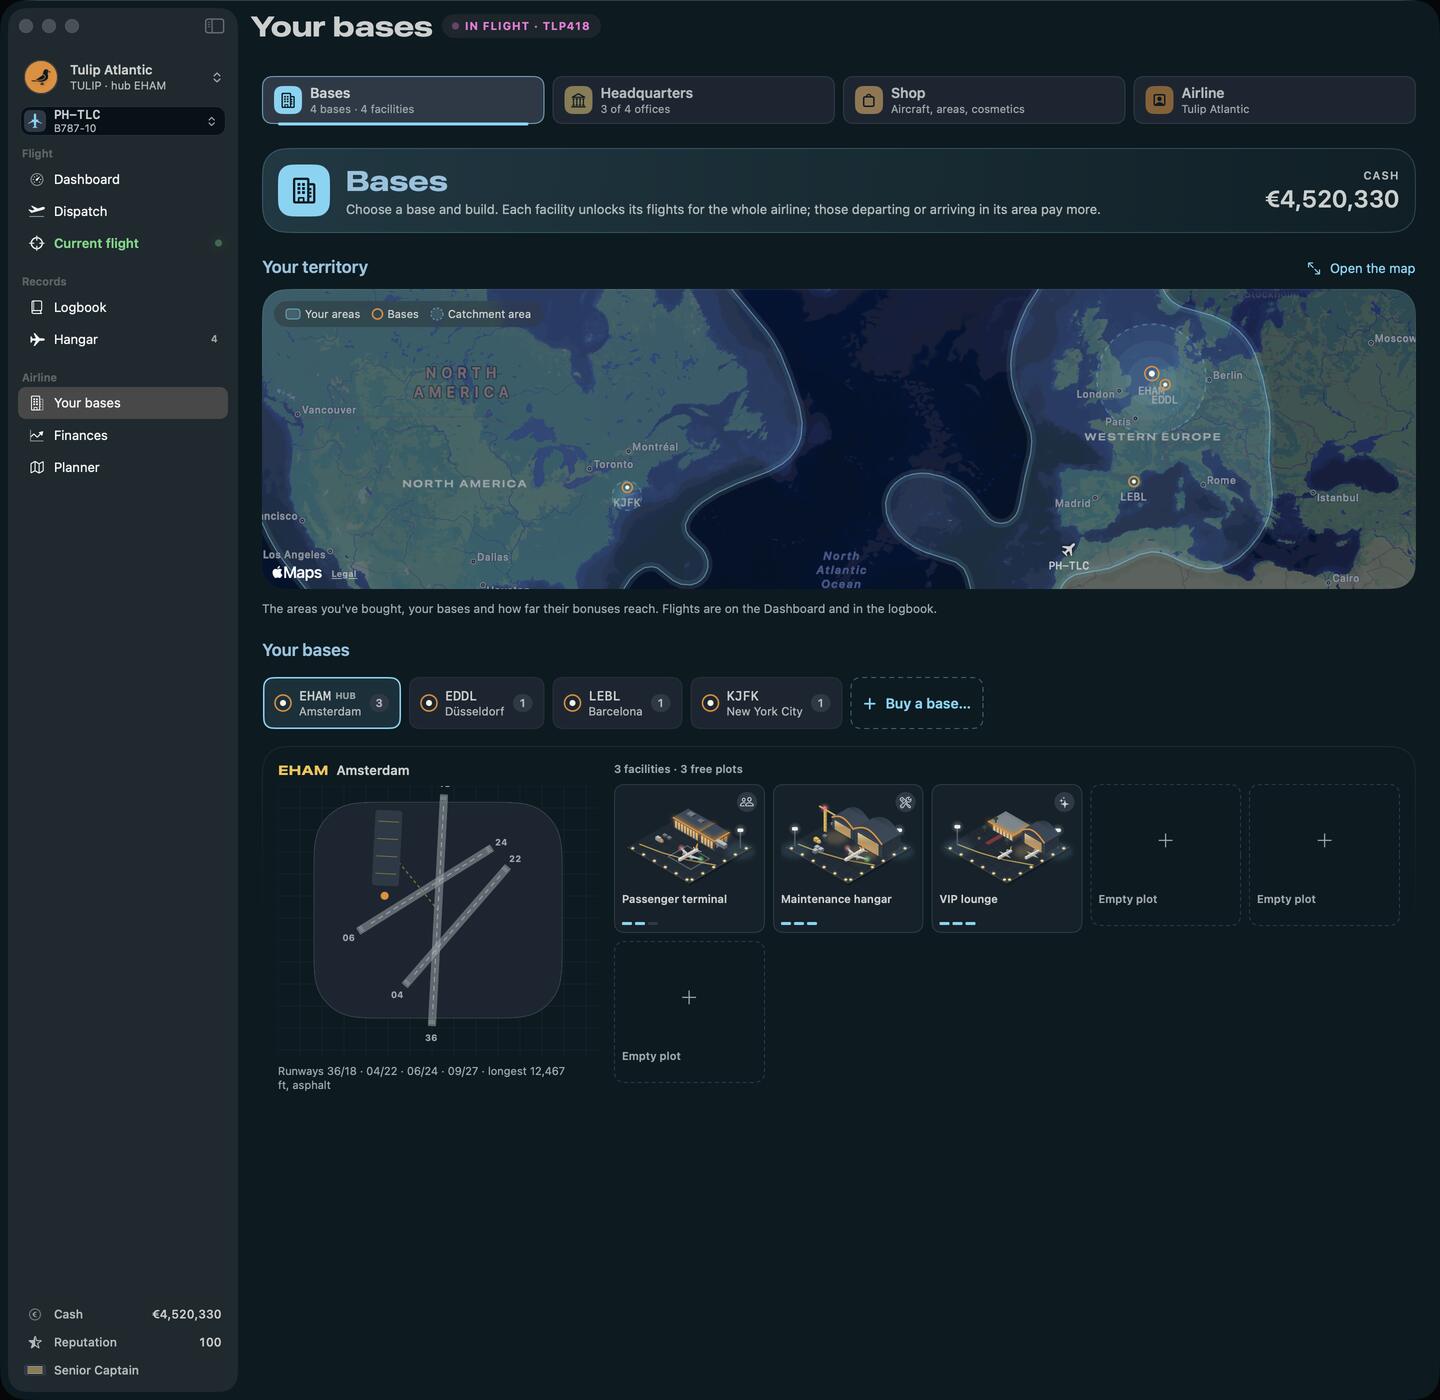Click the Current flight crosshair icon
The height and width of the screenshot is (1400, 1440).
pos(37,243)
